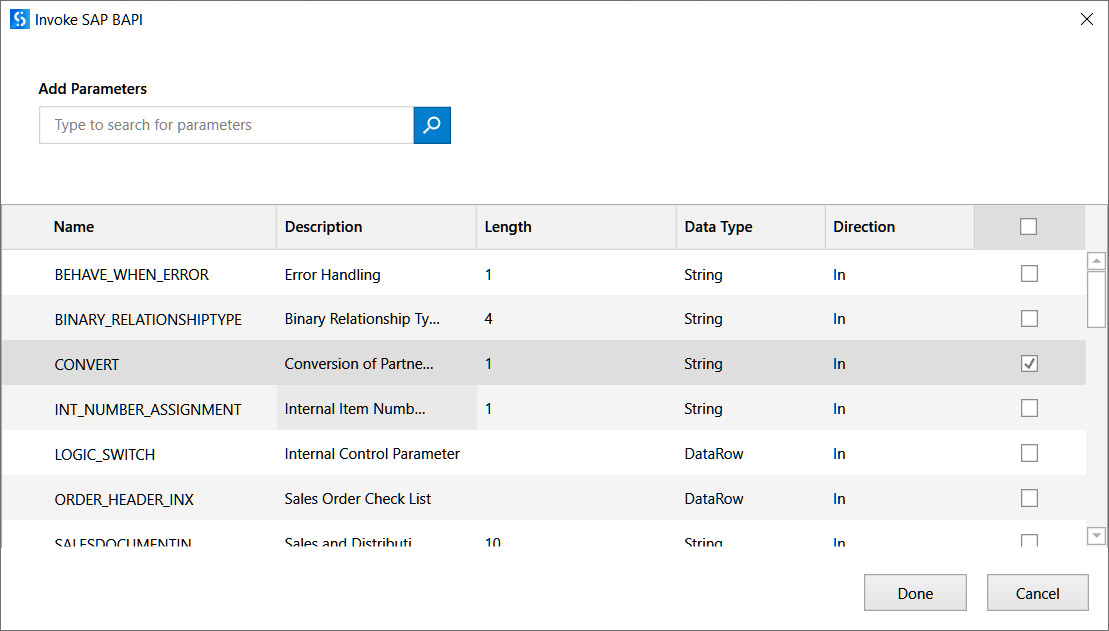Uncheck the CONVERT parameter checkbox
The height and width of the screenshot is (631, 1109).
[x=1029, y=364]
